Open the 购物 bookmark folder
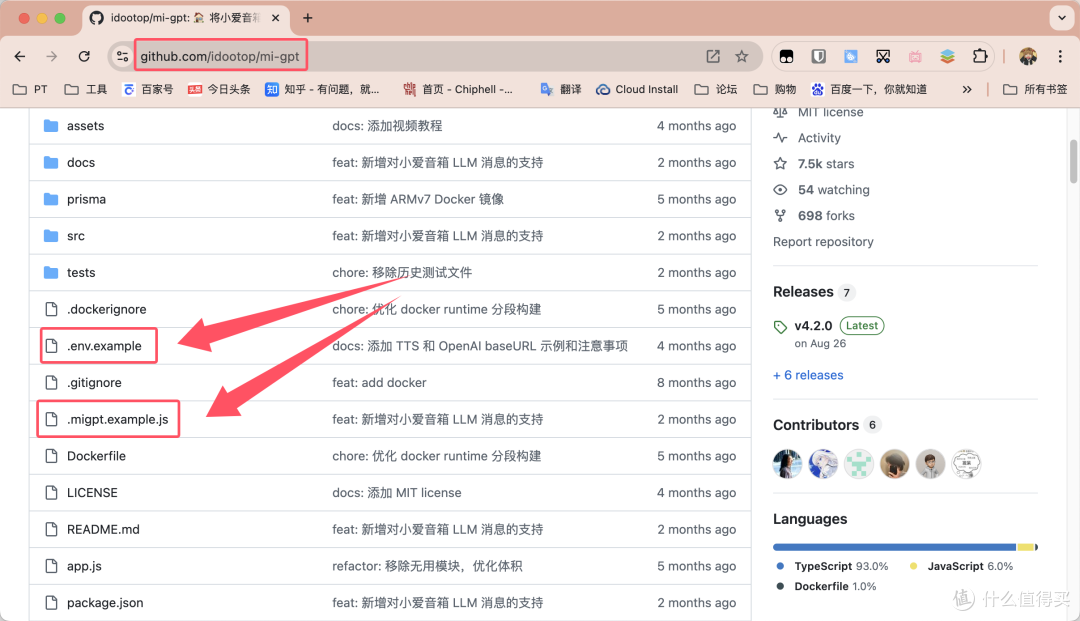 pyautogui.click(x=775, y=90)
